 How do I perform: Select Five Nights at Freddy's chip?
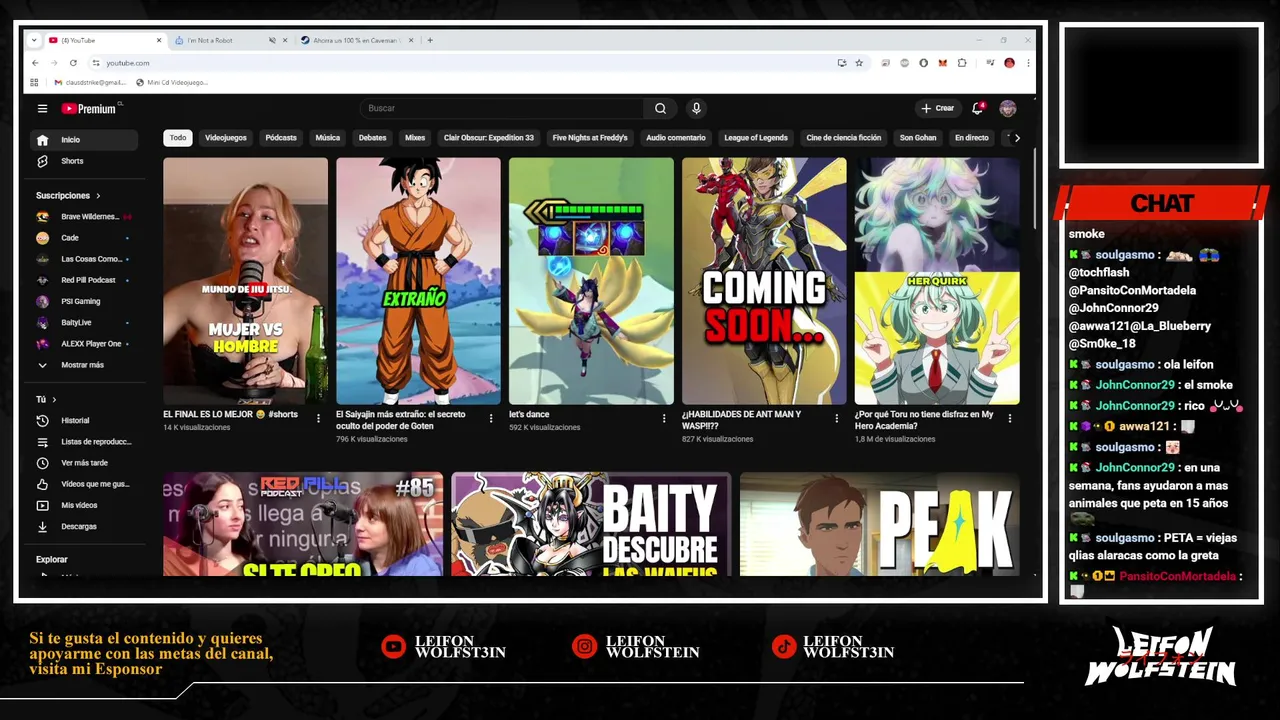(x=590, y=138)
